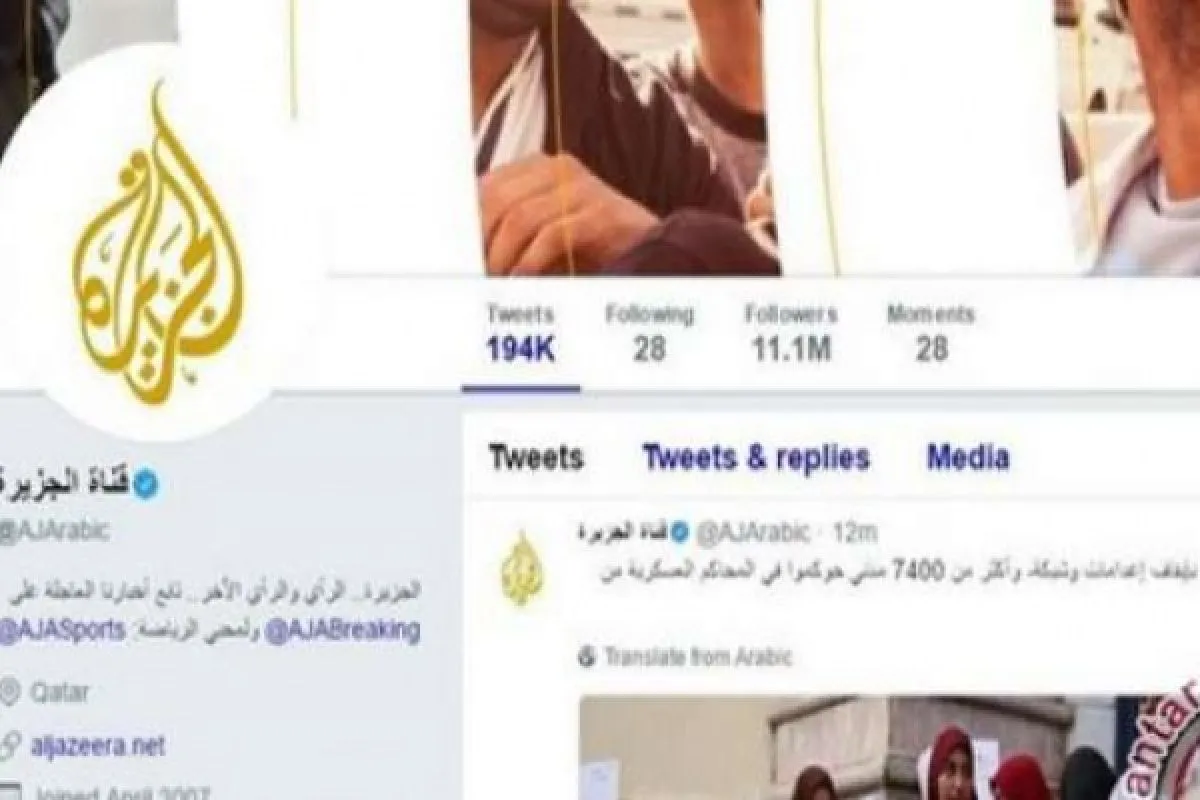Click the globe icon next to Translate from Arabic
This screenshot has height=800, width=1200.
coord(589,657)
